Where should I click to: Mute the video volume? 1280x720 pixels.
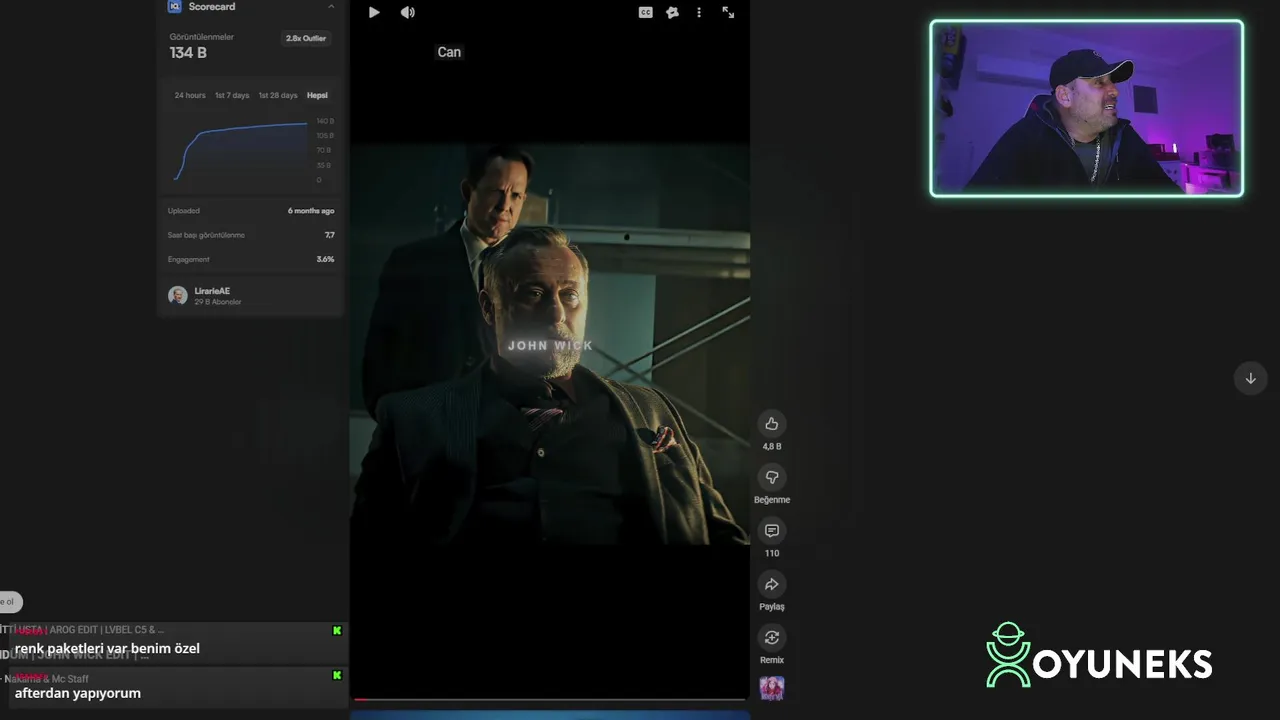pos(407,12)
